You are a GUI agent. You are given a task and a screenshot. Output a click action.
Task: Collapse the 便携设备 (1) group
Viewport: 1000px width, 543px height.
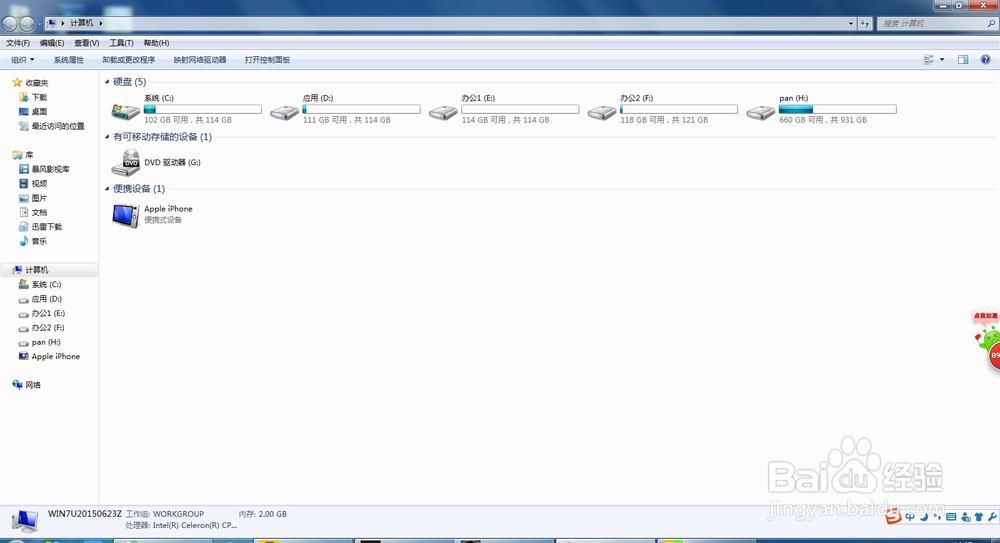[x=107, y=188]
